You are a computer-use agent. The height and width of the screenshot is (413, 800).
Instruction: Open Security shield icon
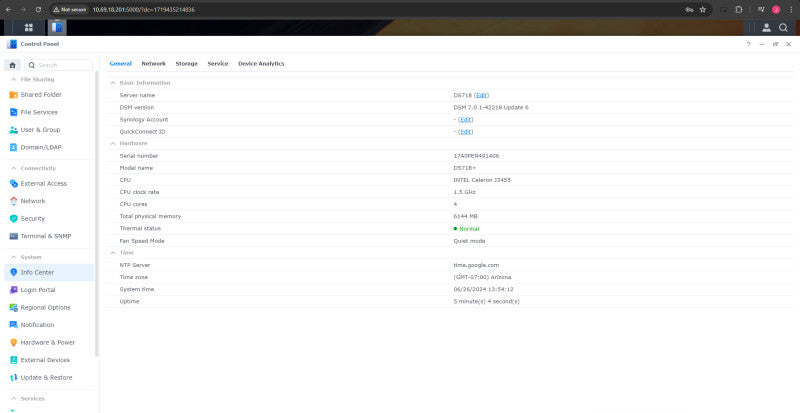pos(14,218)
